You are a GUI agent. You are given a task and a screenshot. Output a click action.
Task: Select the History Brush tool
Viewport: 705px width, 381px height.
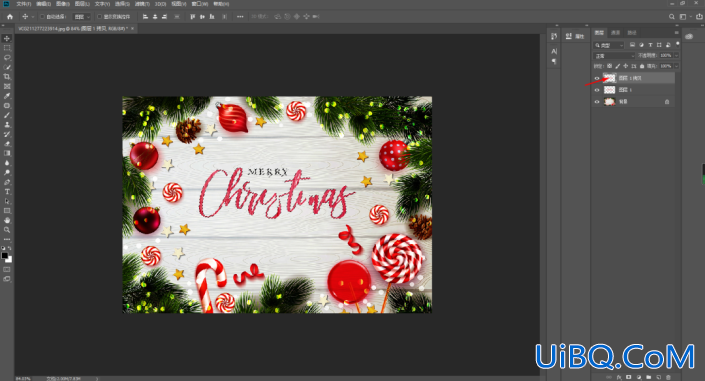click(7, 134)
